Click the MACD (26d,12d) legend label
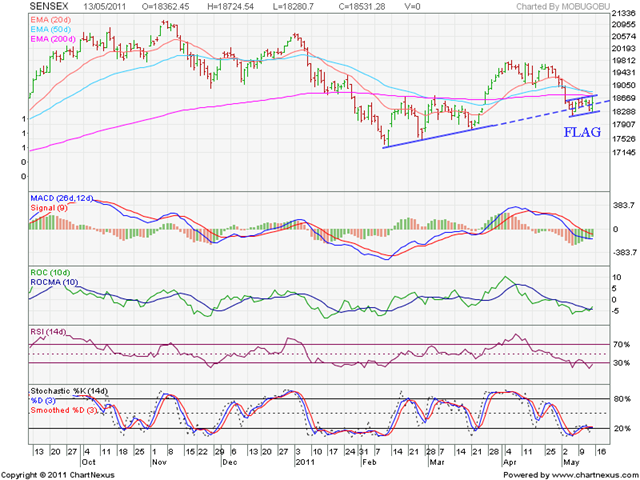640x480 pixels. coord(61,198)
